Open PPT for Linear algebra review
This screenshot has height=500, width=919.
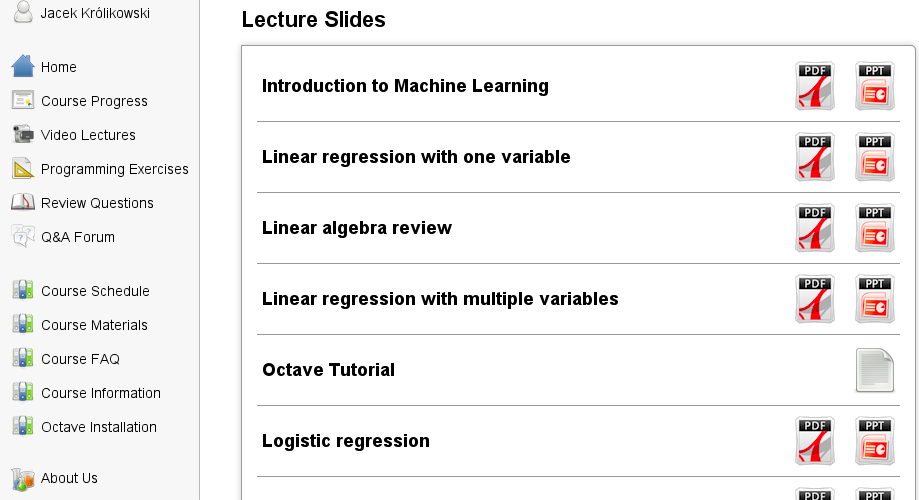coord(874,227)
